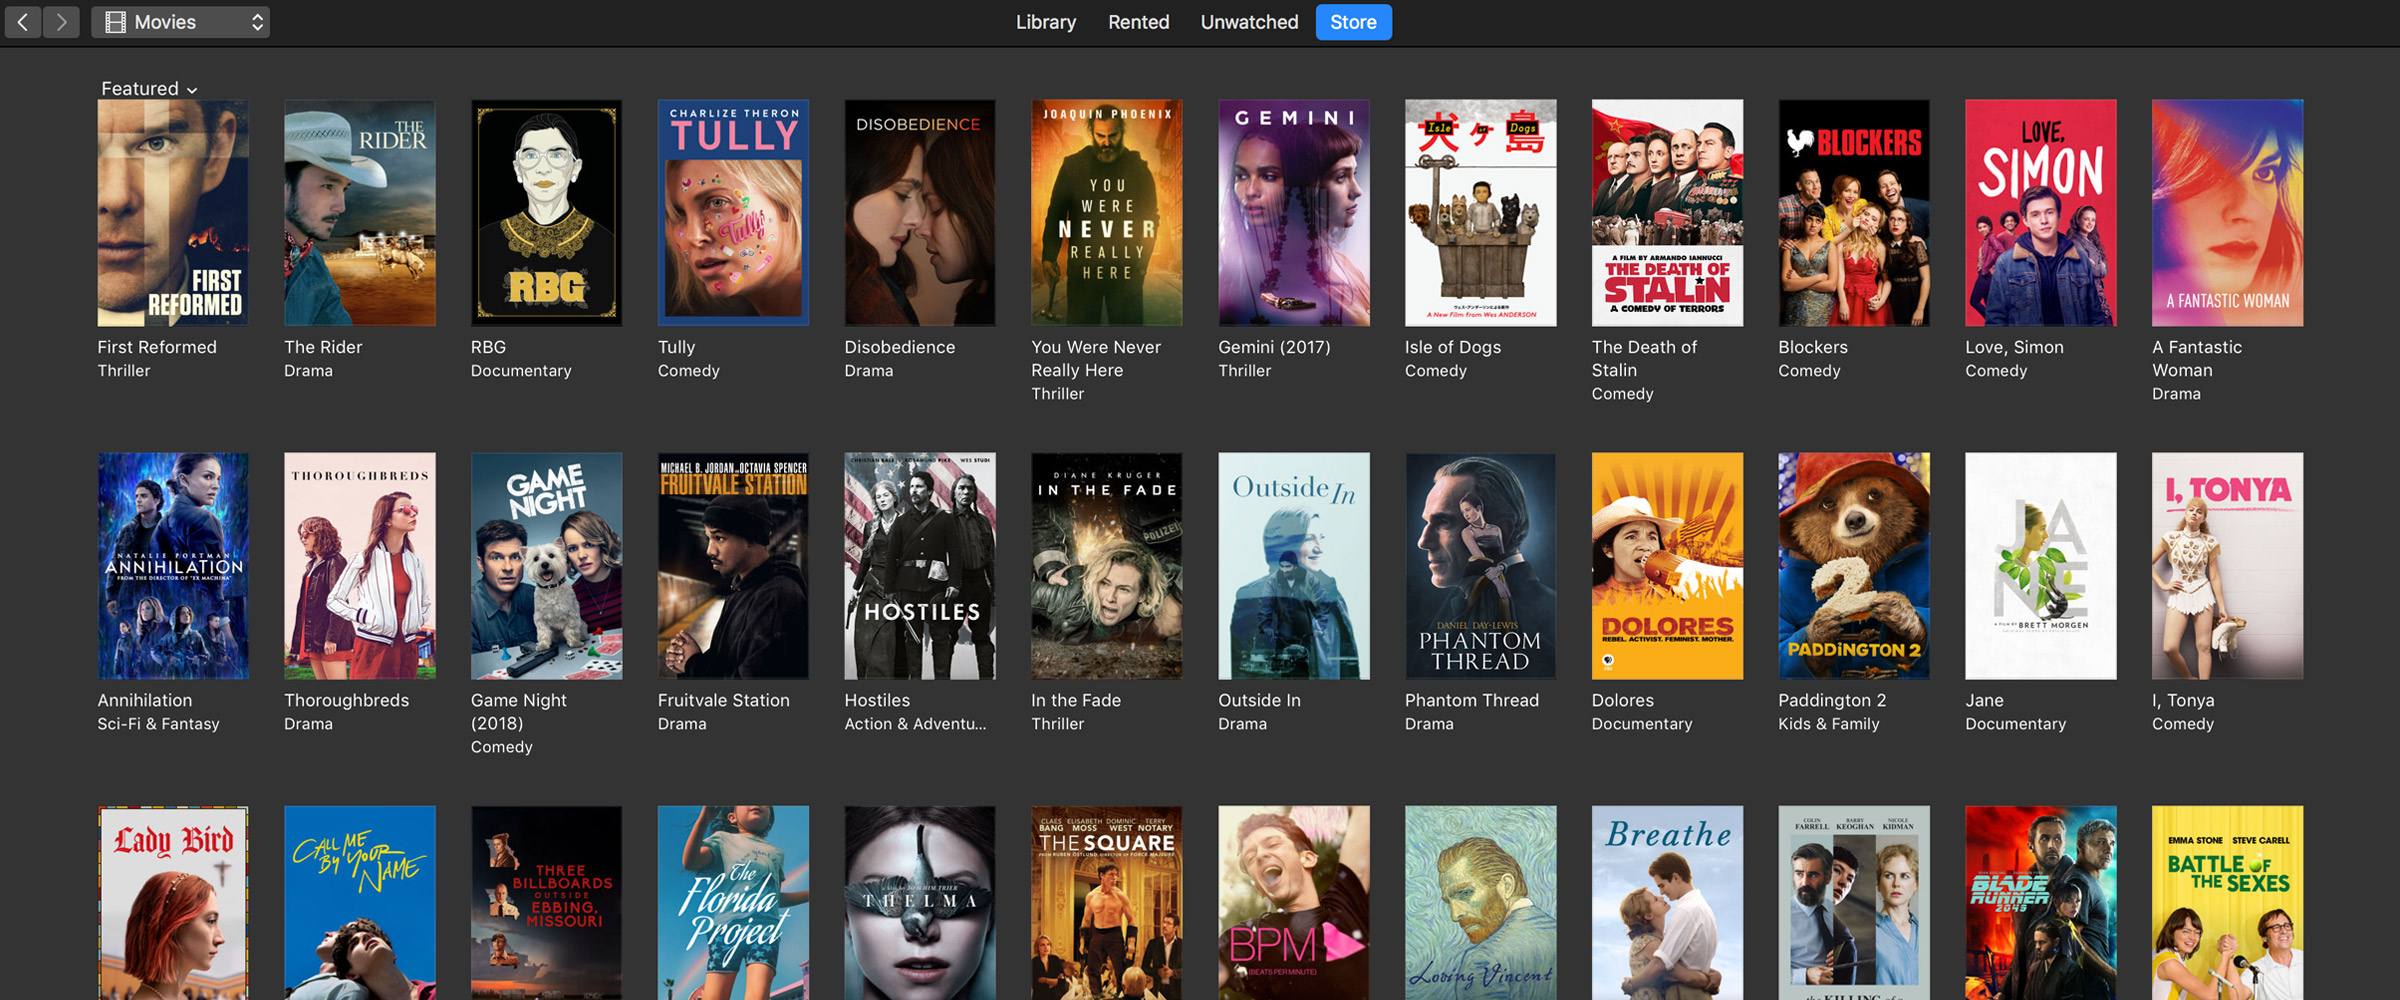The height and width of the screenshot is (1000, 2400).
Task: Open the Lady Bird poster
Action: [173, 902]
